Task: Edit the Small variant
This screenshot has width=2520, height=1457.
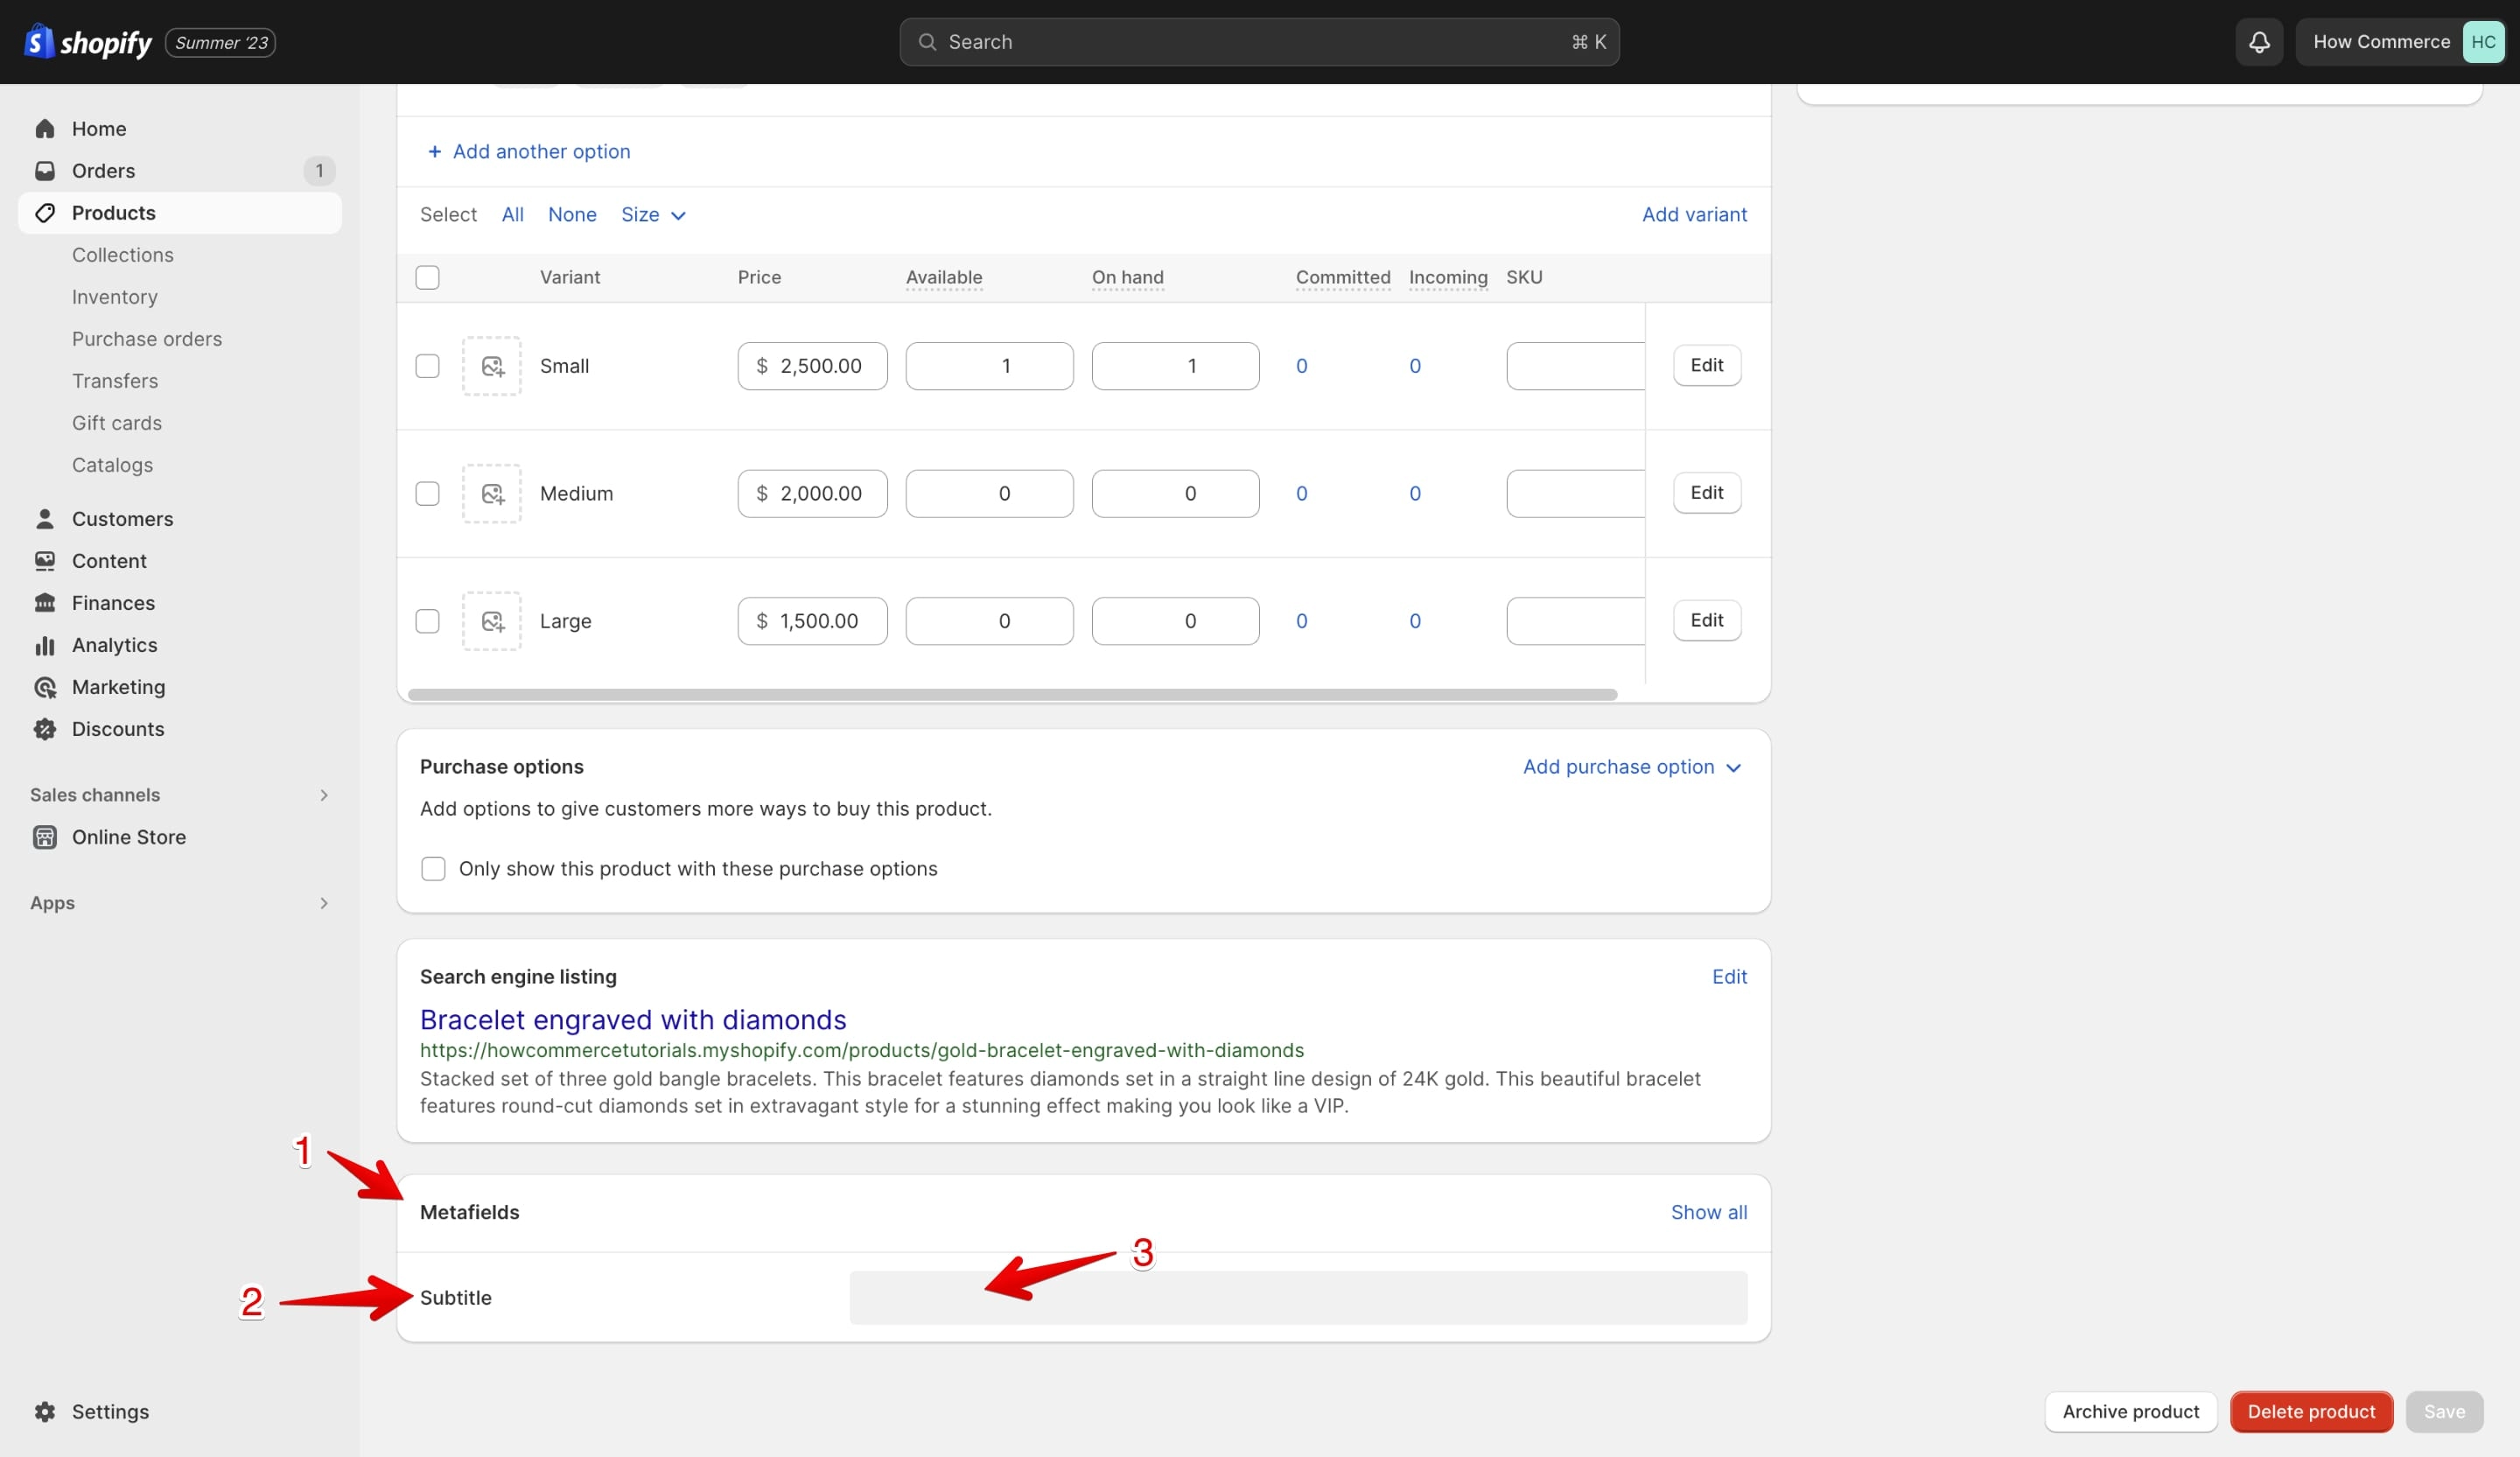Action: (1707, 365)
